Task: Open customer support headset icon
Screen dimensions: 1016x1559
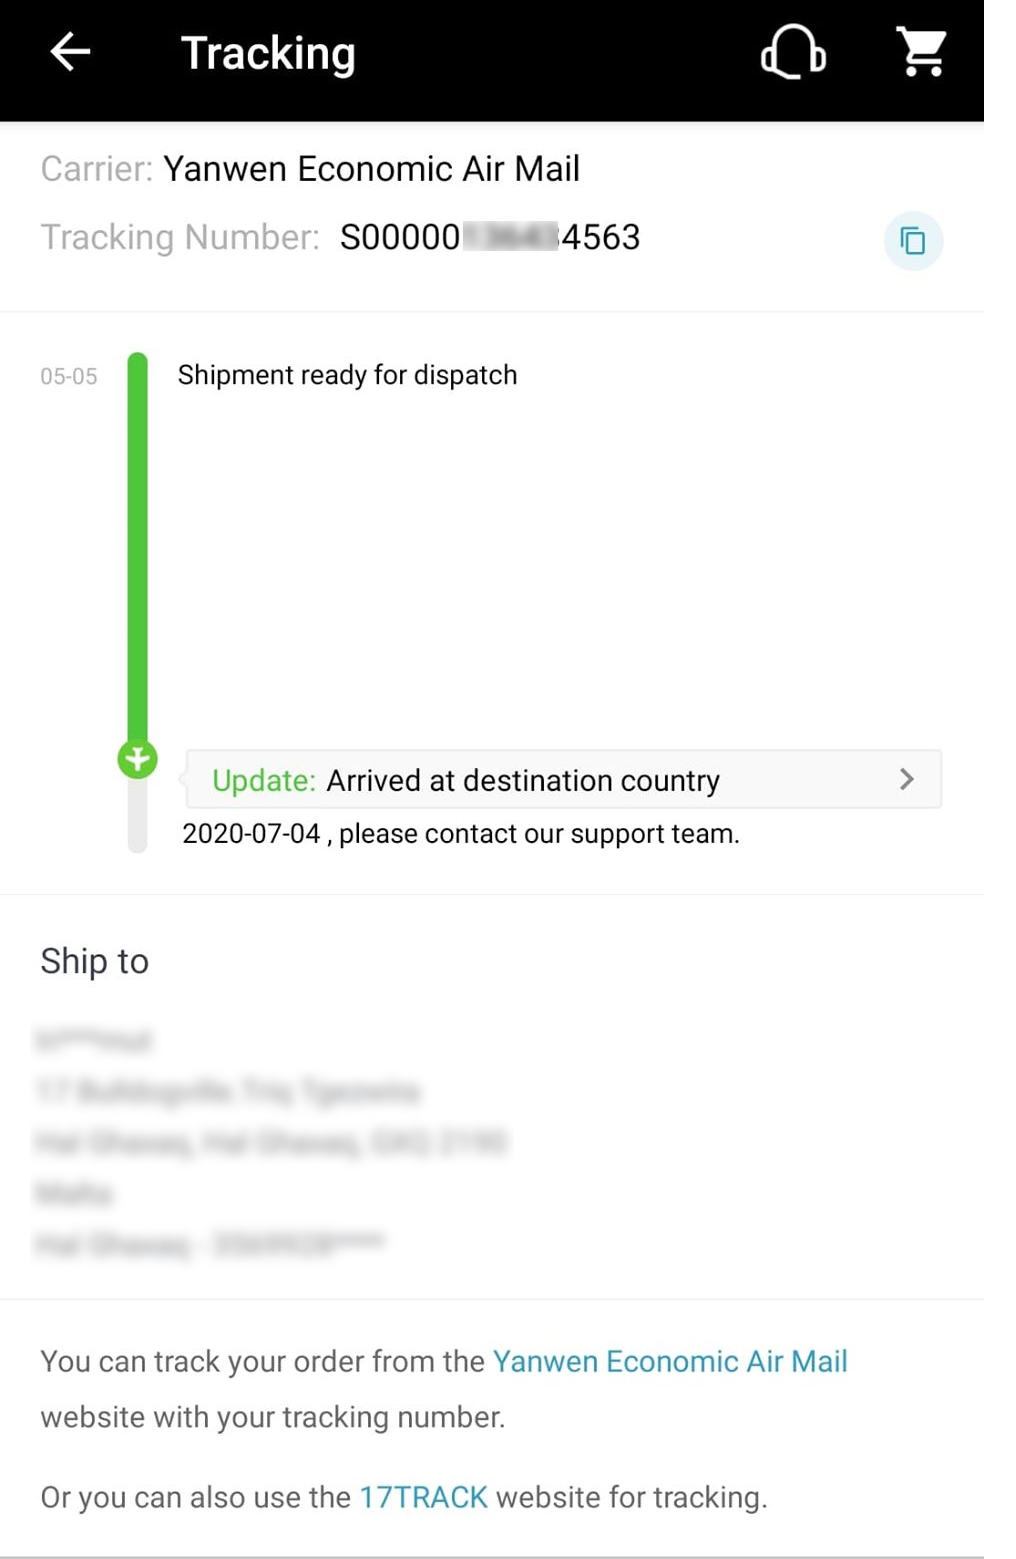Action: [x=793, y=52]
